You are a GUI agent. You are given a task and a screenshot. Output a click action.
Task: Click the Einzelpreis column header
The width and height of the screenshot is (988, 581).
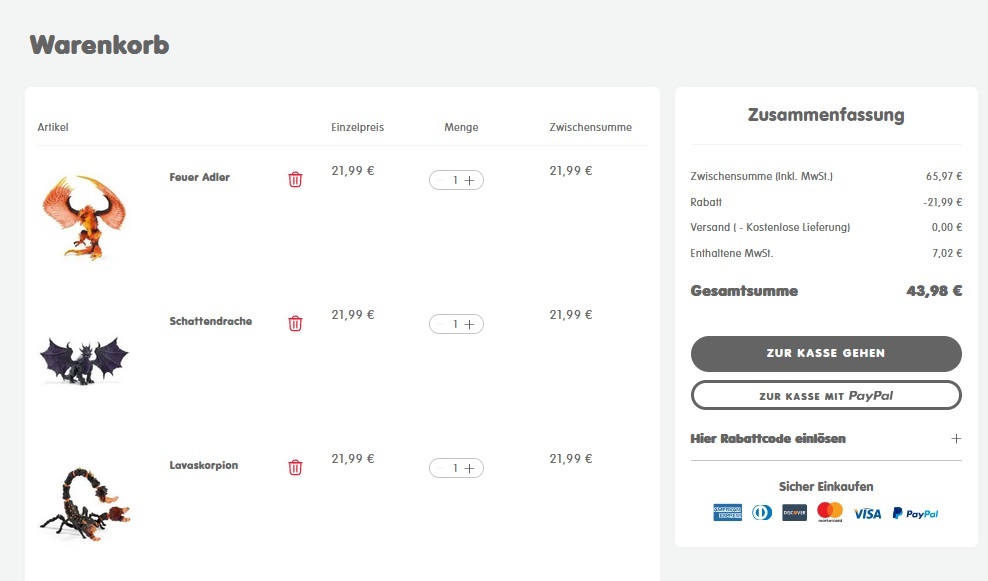tap(357, 127)
